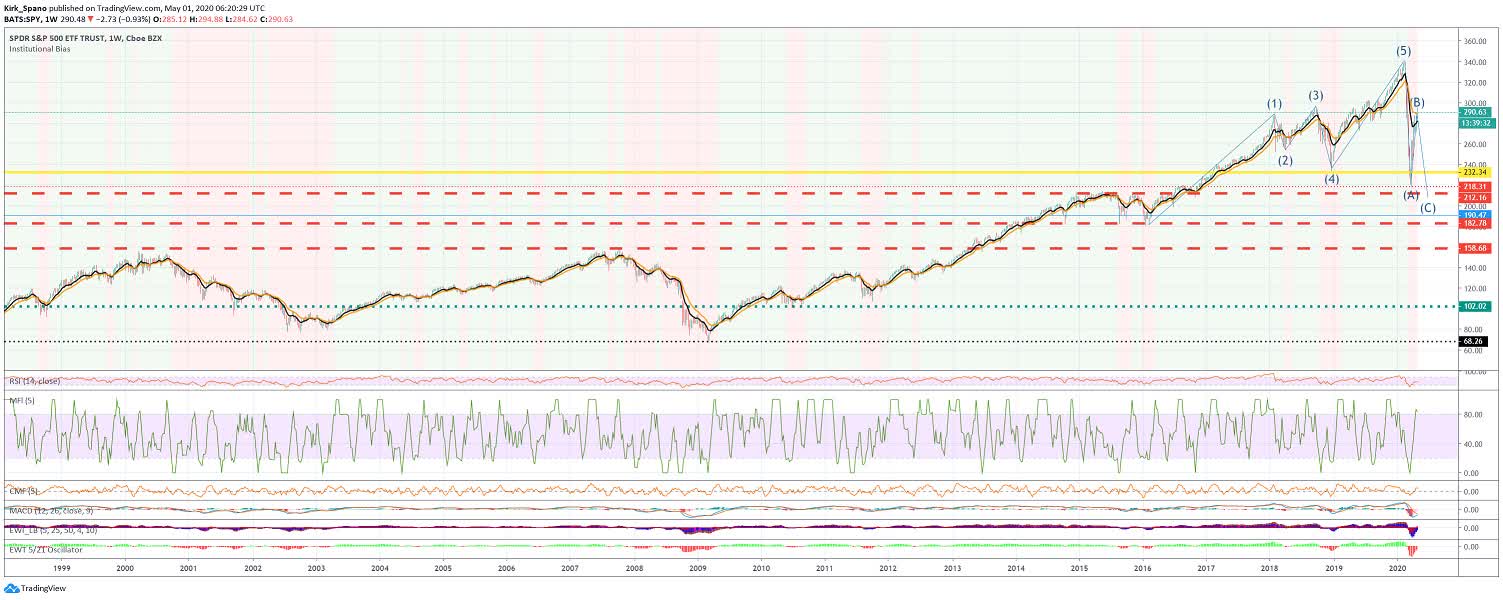This screenshot has height=600, width=1503.
Task: Click the 120.00 price axis label
Action: click(x=1476, y=288)
